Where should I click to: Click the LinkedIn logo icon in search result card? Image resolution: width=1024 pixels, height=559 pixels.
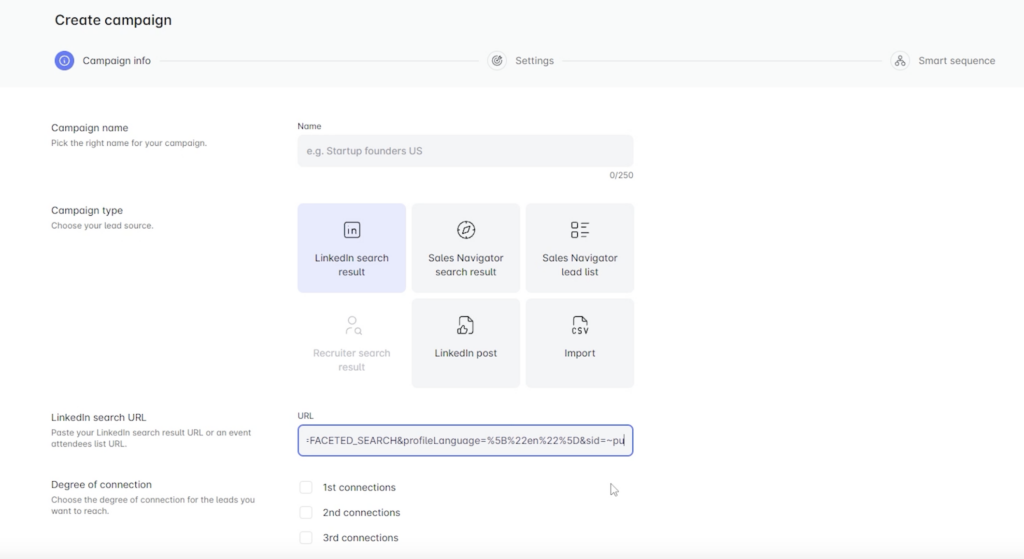tap(352, 230)
